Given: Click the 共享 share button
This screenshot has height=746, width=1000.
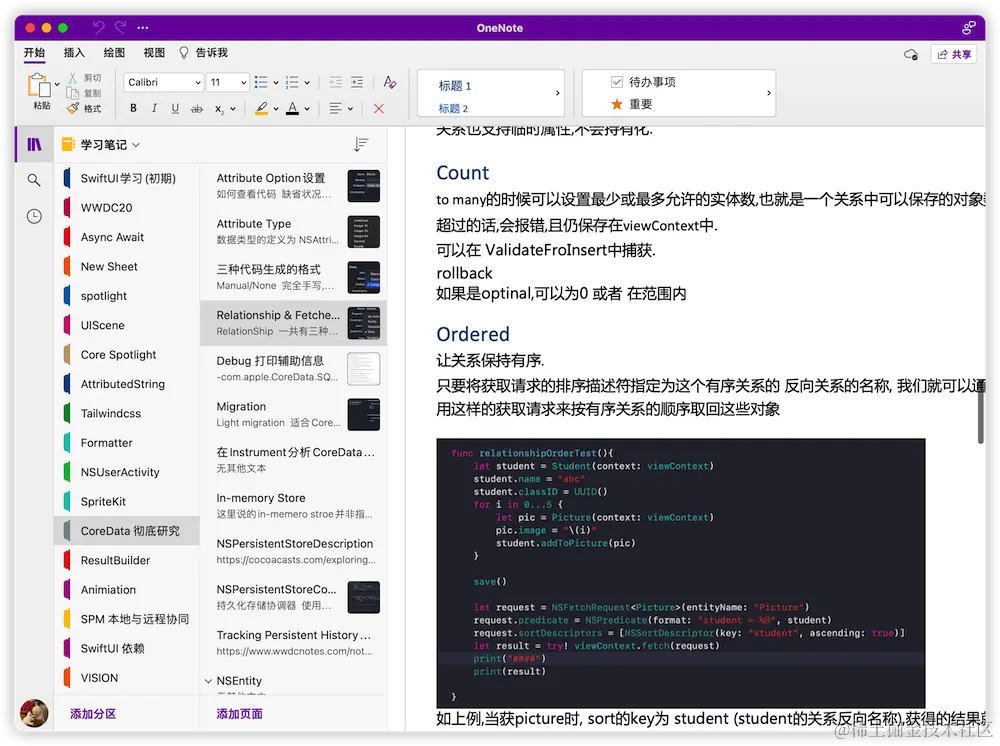Looking at the screenshot, I should [954, 54].
